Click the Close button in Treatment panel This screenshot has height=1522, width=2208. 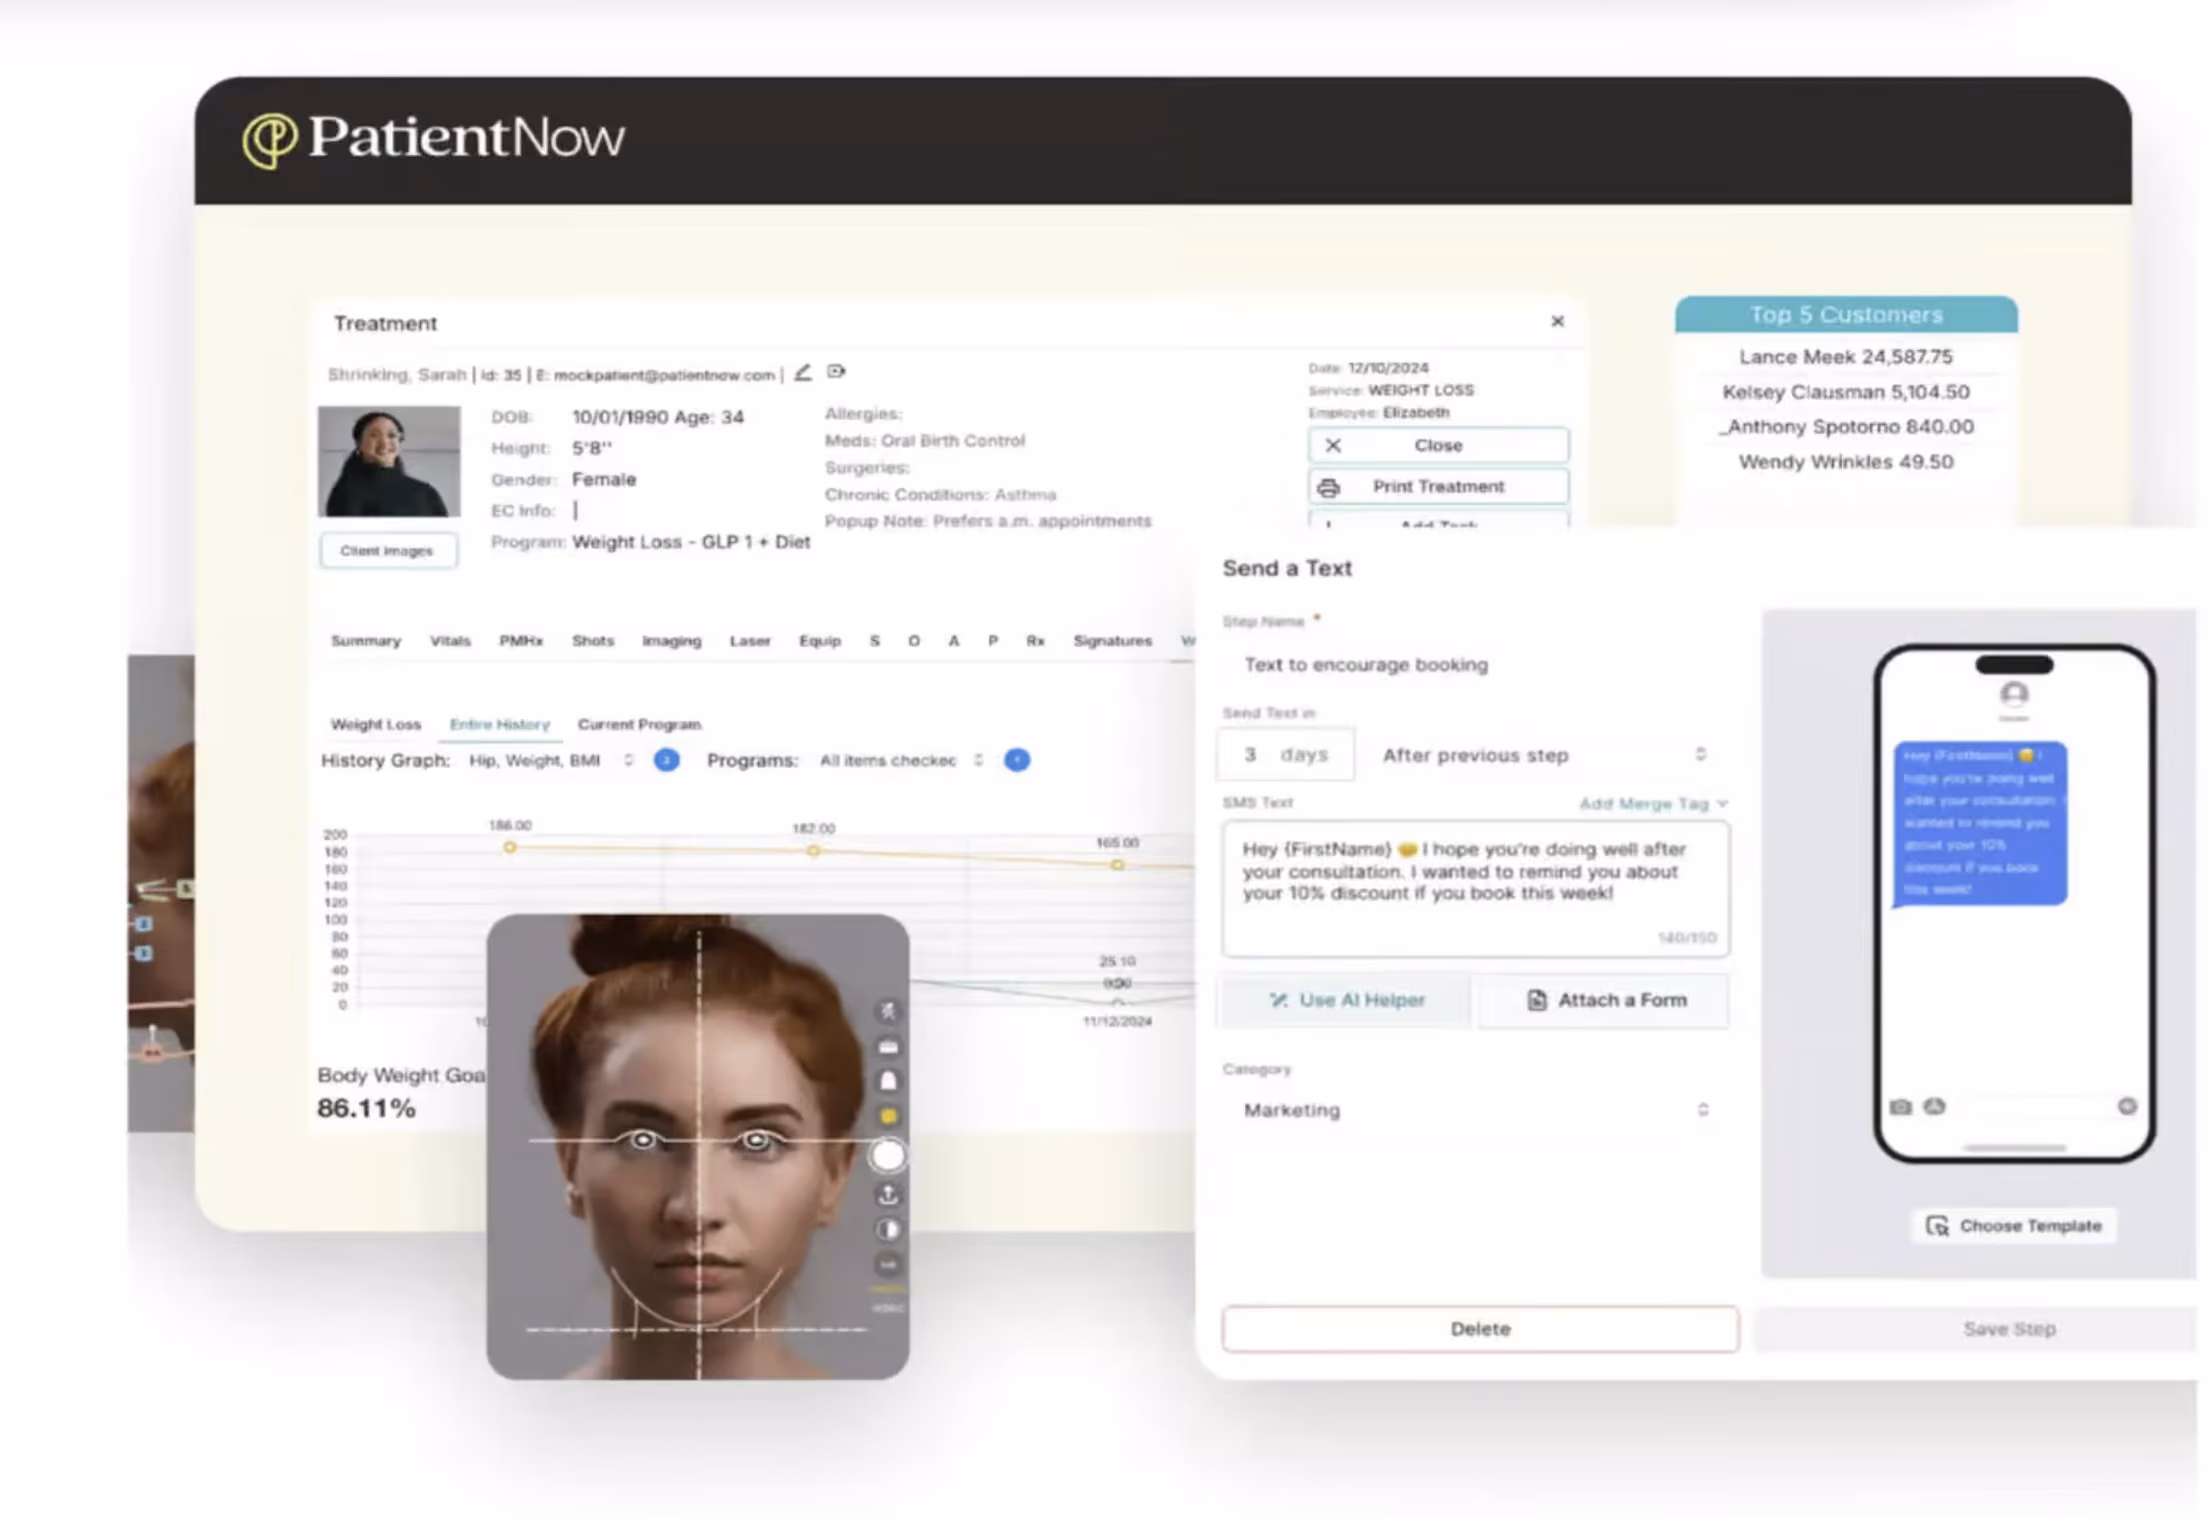tap(1438, 446)
